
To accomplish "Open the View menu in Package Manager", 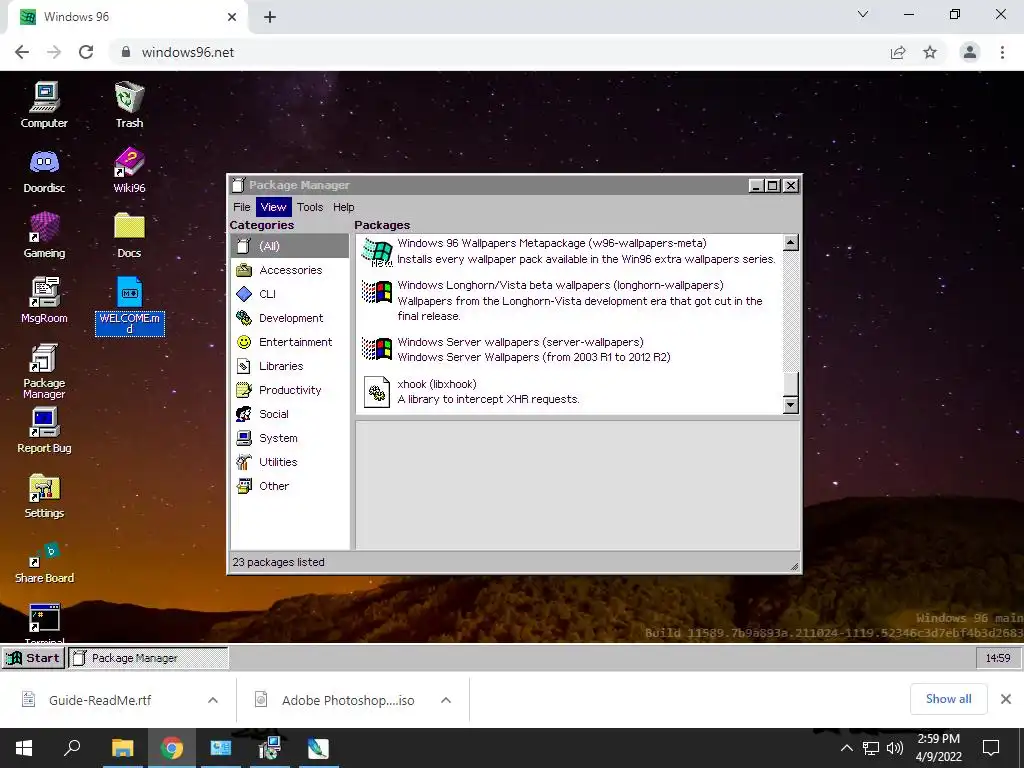I will click(x=273, y=207).
